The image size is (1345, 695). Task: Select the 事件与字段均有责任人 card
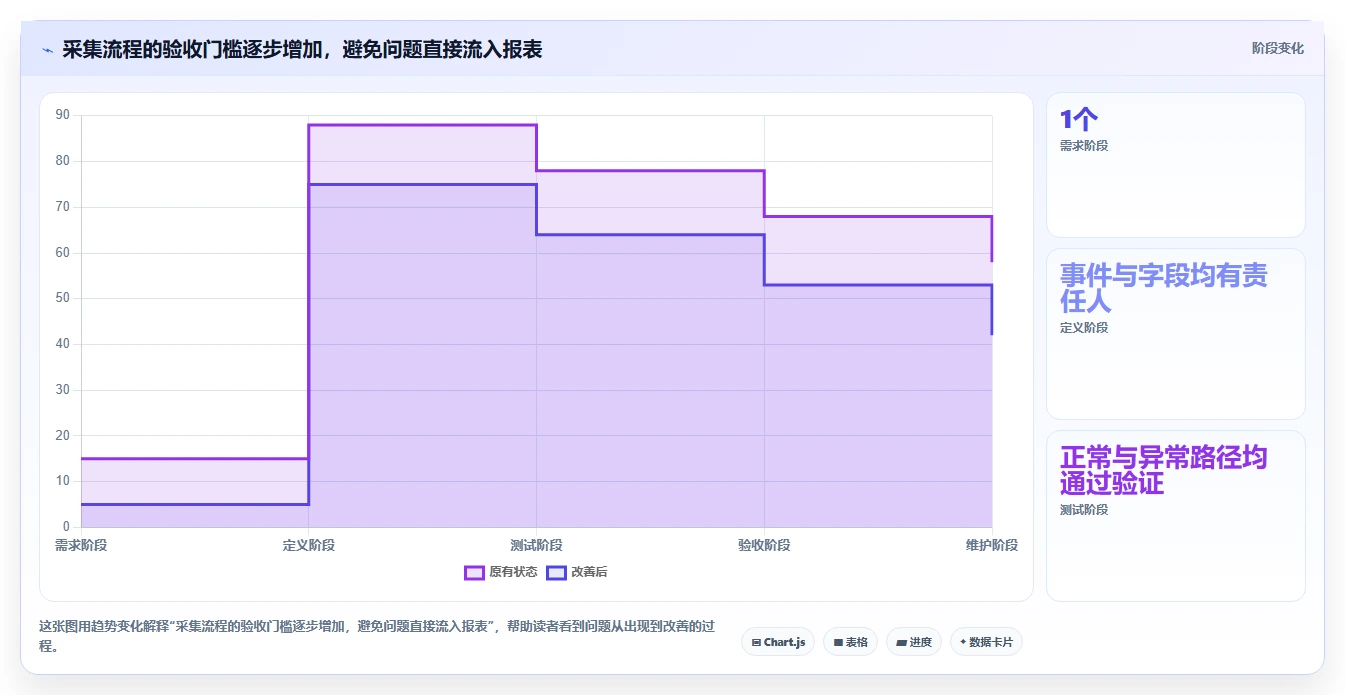1176,334
